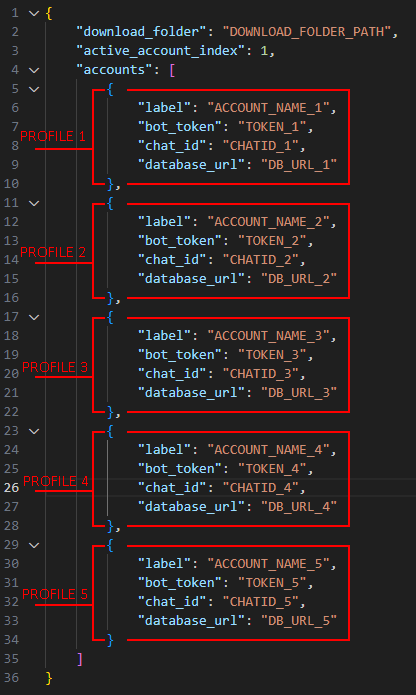
Task: Fold the third account block at line 17
Action: 34,317
